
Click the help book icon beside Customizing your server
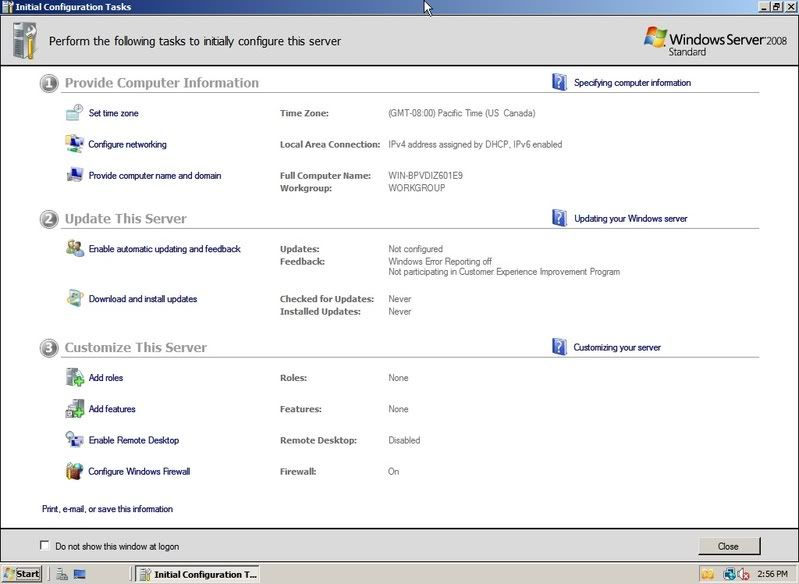[559, 347]
